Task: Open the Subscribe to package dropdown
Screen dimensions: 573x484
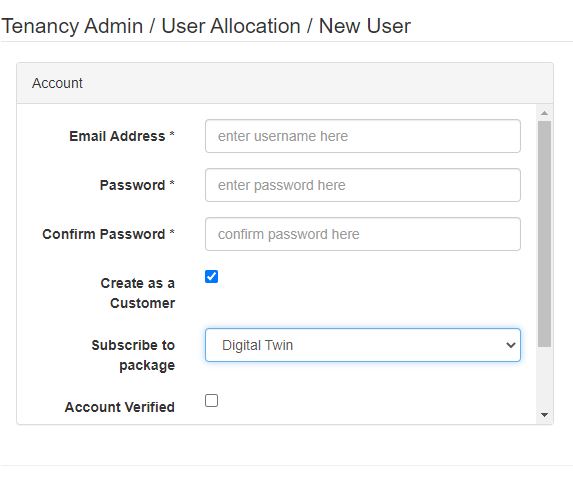Action: click(363, 345)
